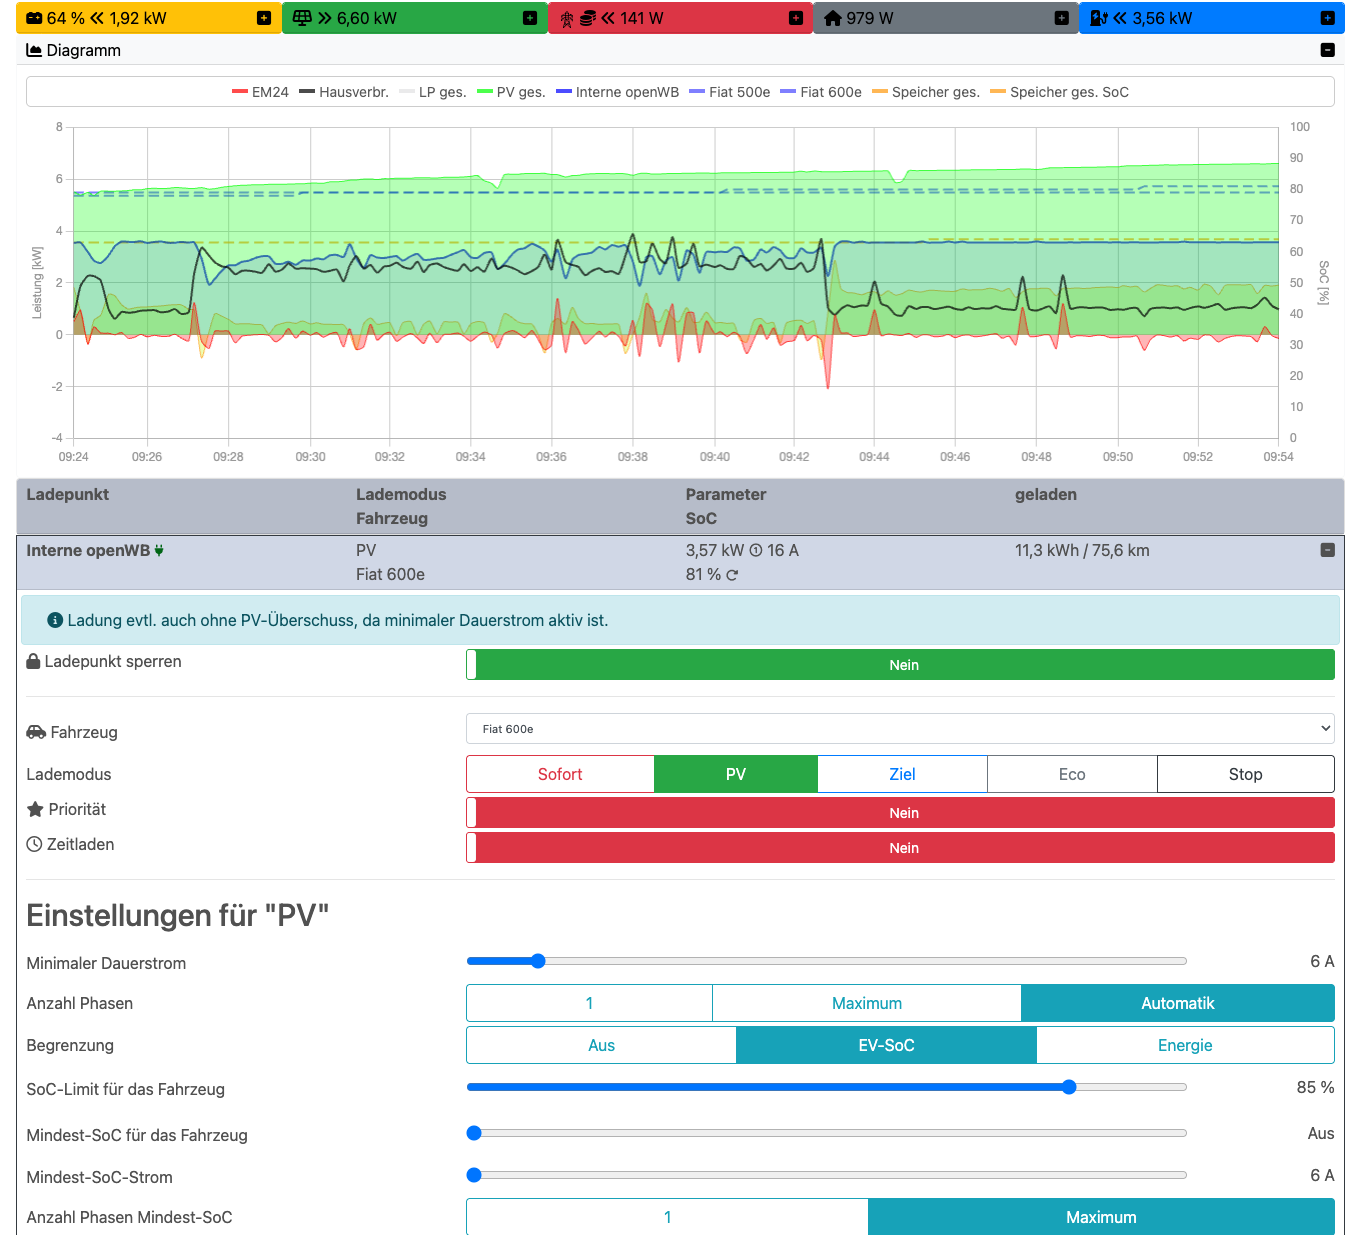1359x1235 pixels.
Task: Click the info icon in the Ladung notice
Action: (x=55, y=620)
